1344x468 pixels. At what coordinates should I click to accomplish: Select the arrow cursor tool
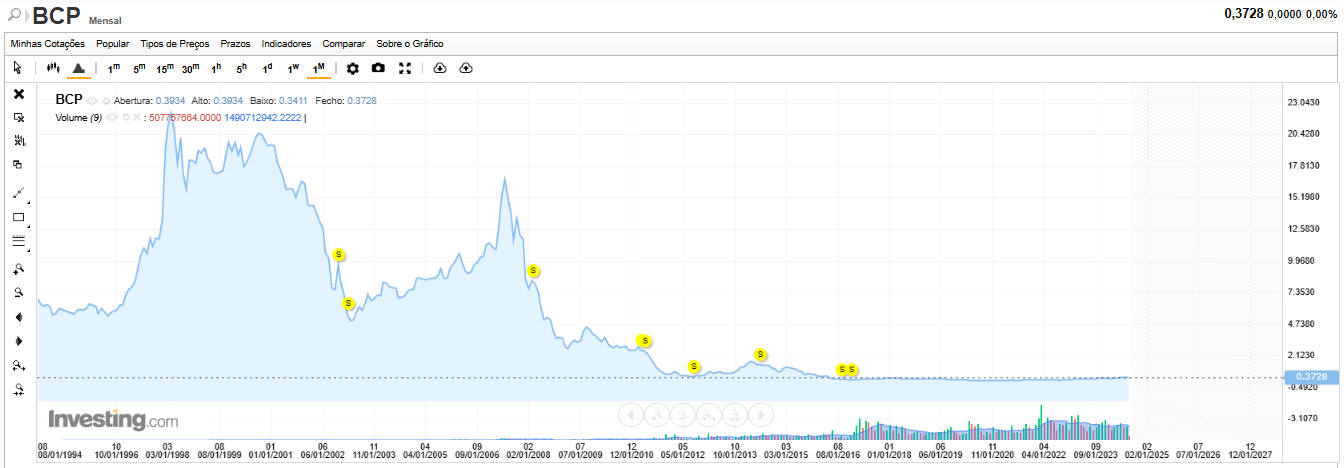[x=18, y=68]
